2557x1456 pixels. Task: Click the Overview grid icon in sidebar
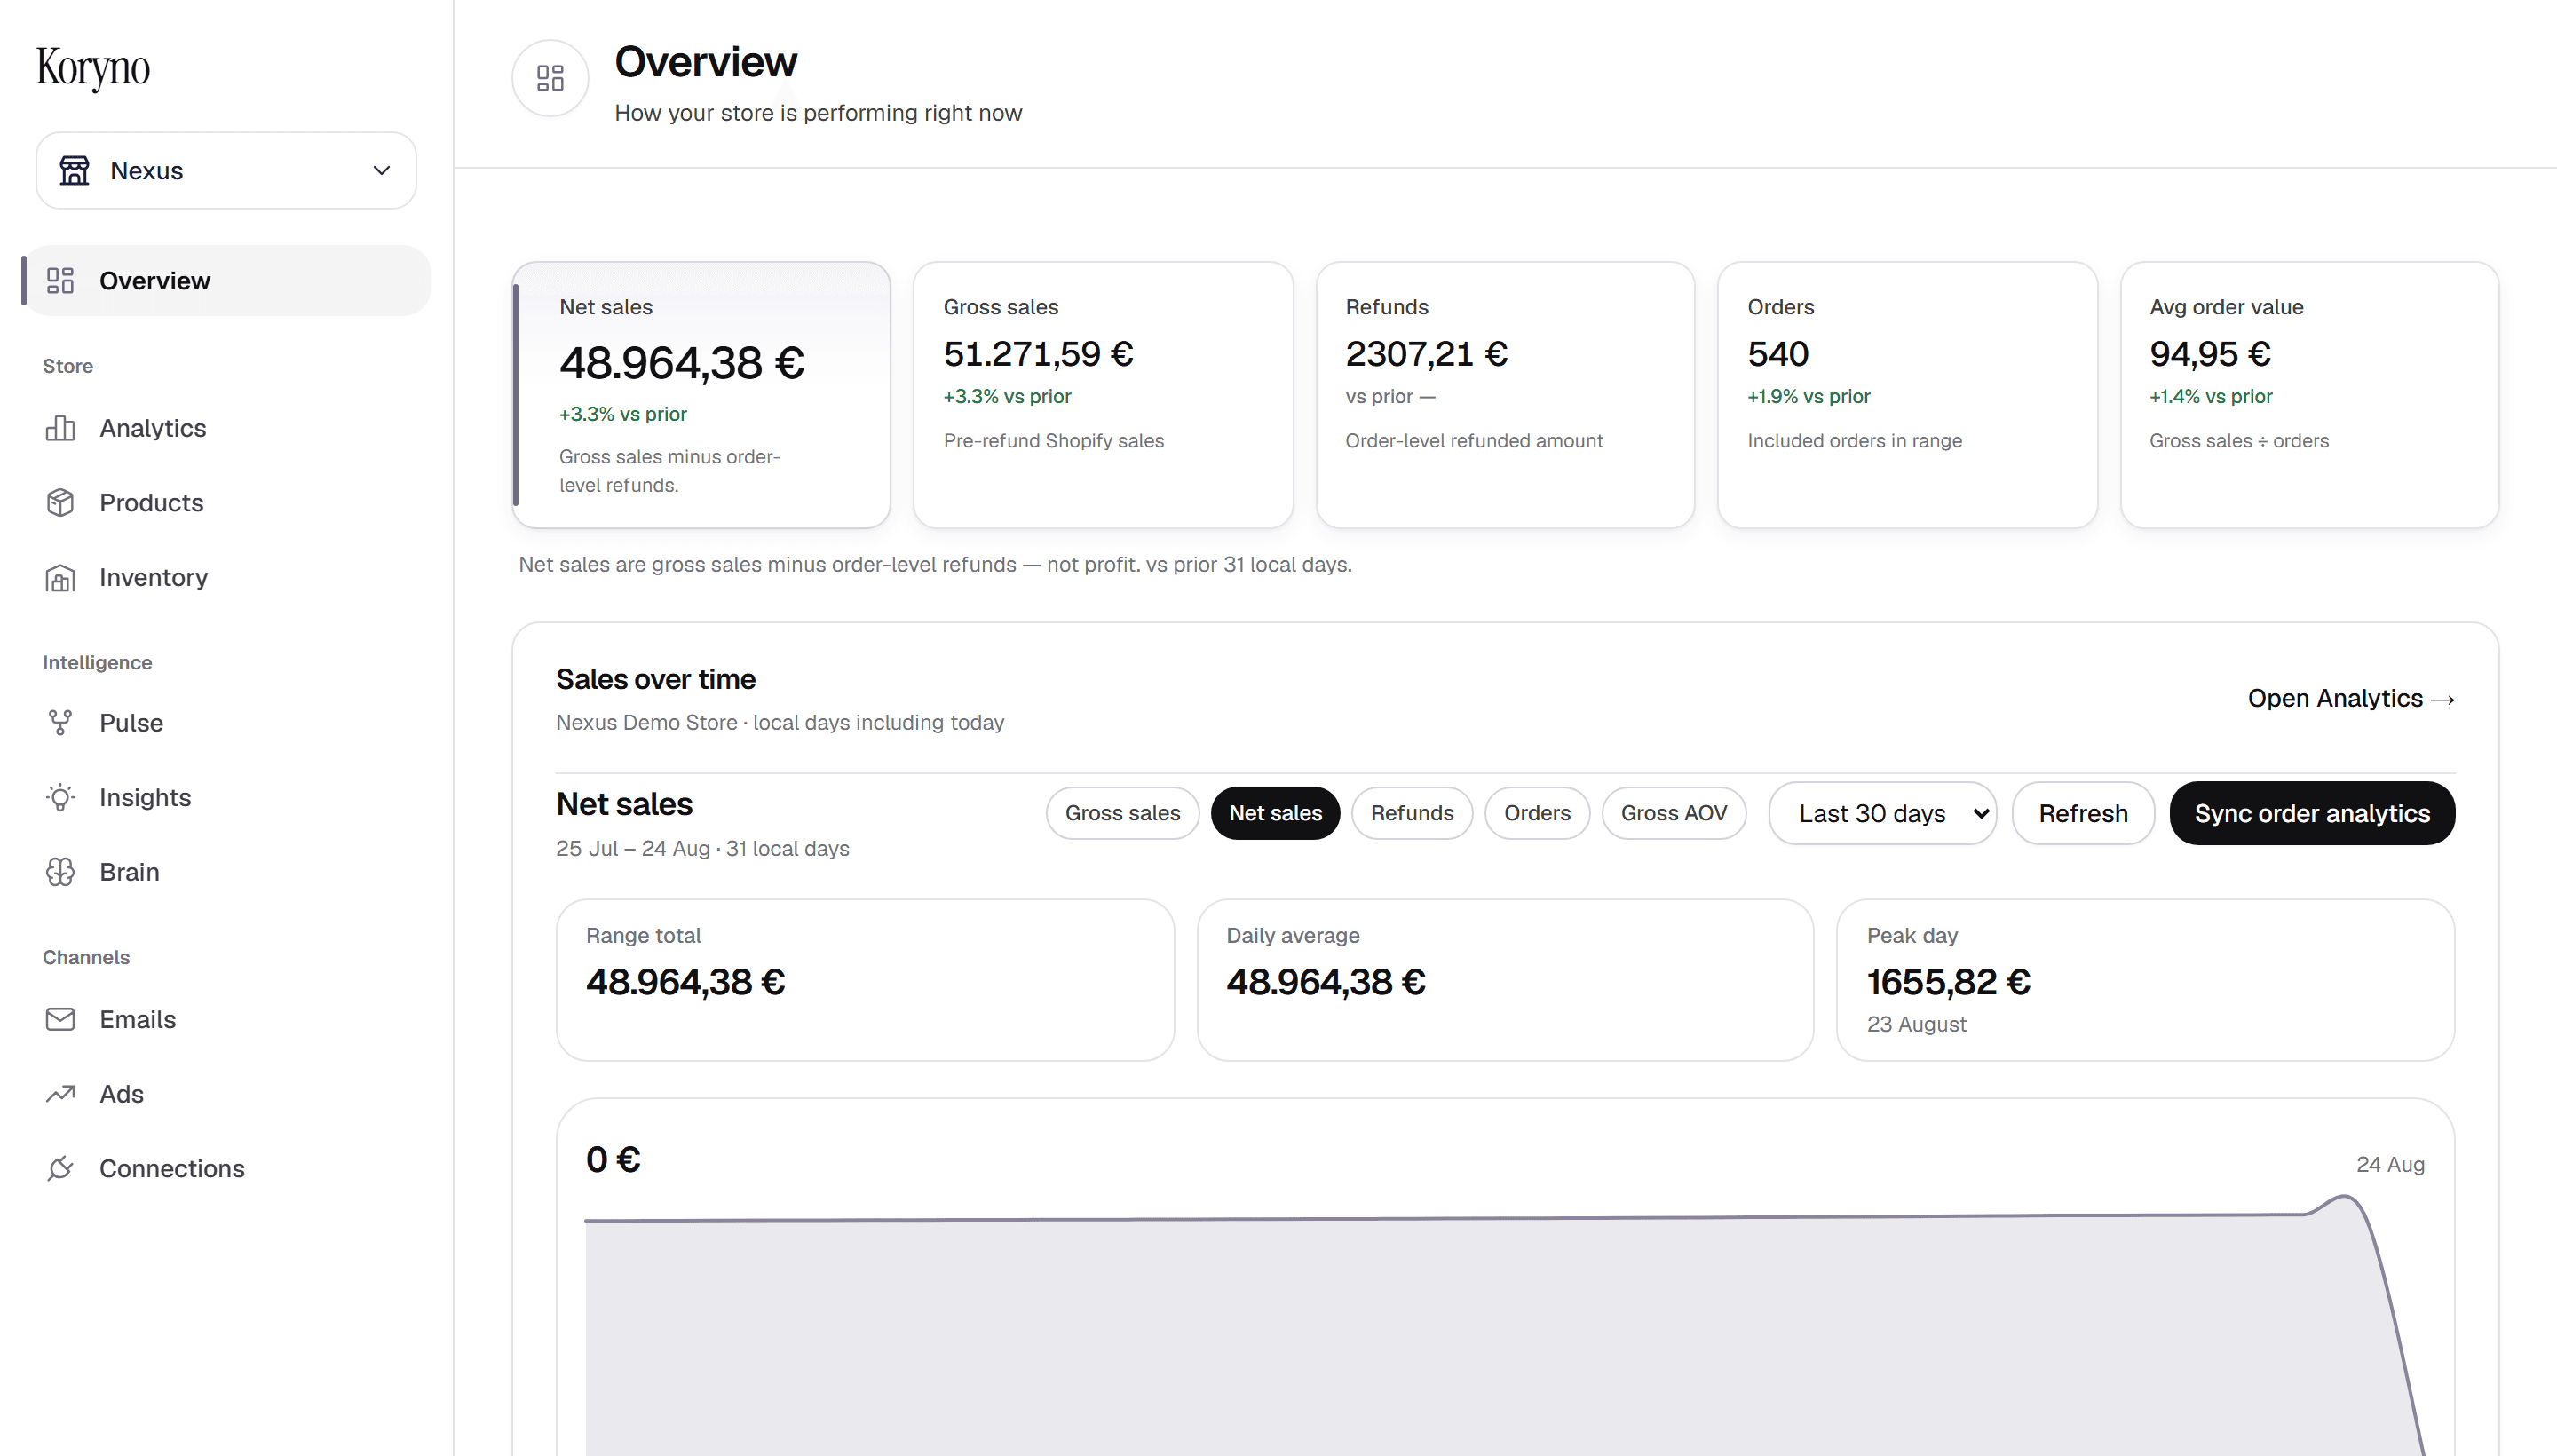click(60, 280)
